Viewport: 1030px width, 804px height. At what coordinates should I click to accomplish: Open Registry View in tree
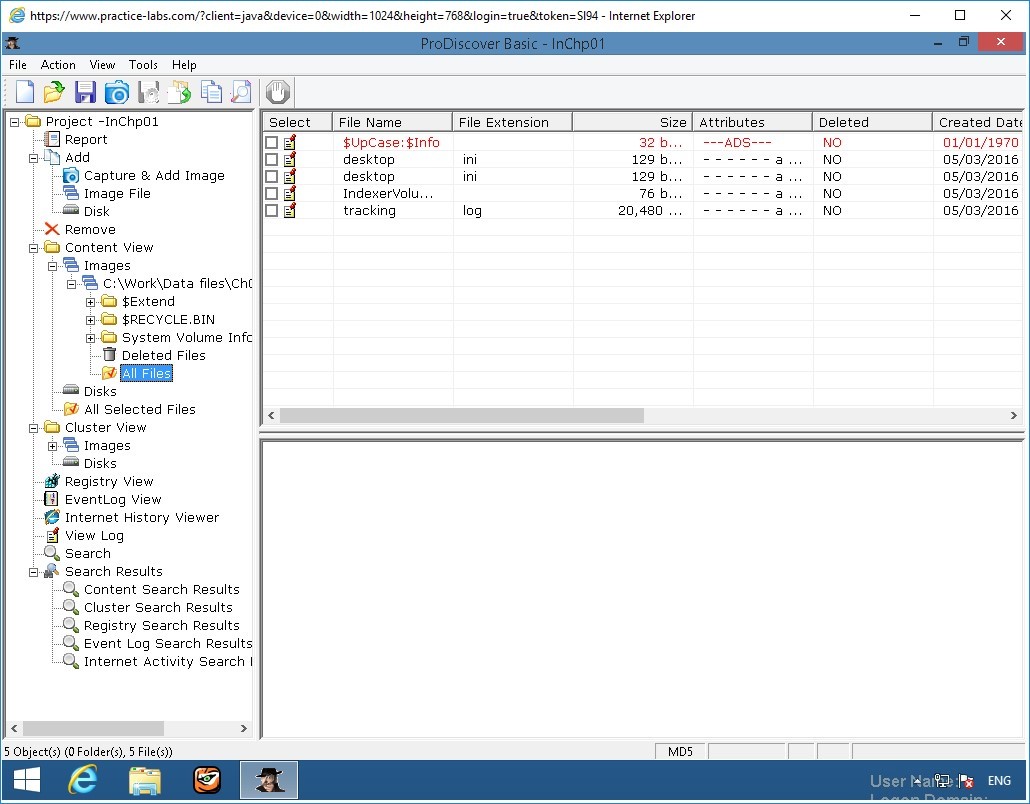coord(109,481)
